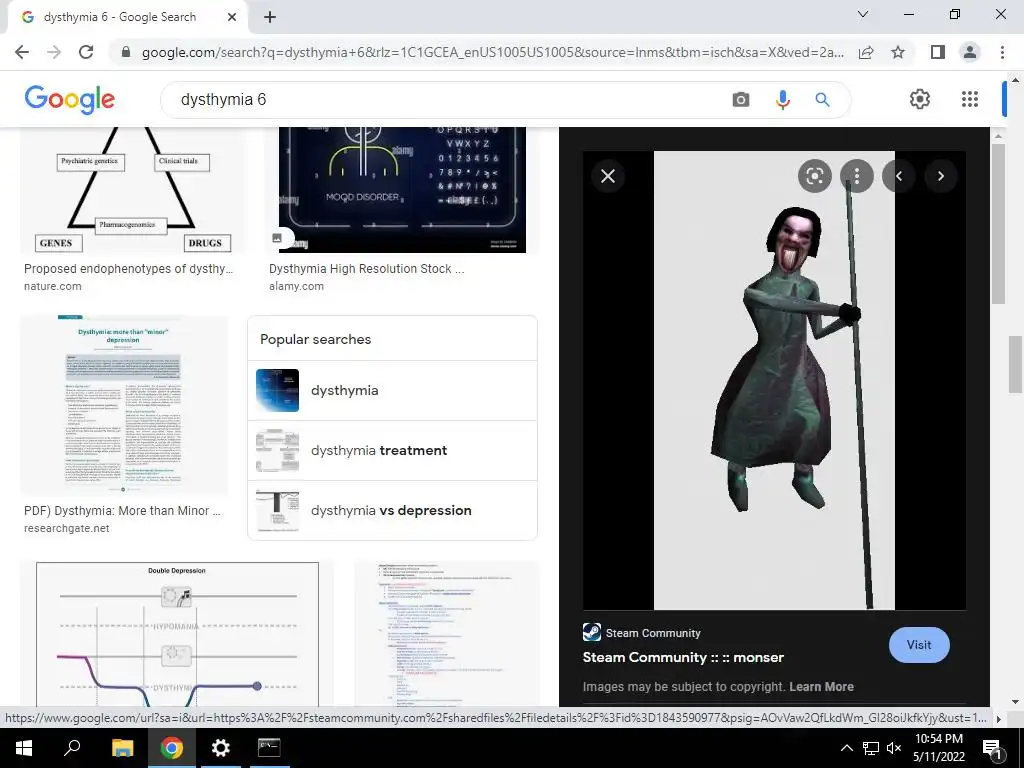Screen dimensions: 1024x768
Task: Close the image preview panel
Action: tap(608, 176)
